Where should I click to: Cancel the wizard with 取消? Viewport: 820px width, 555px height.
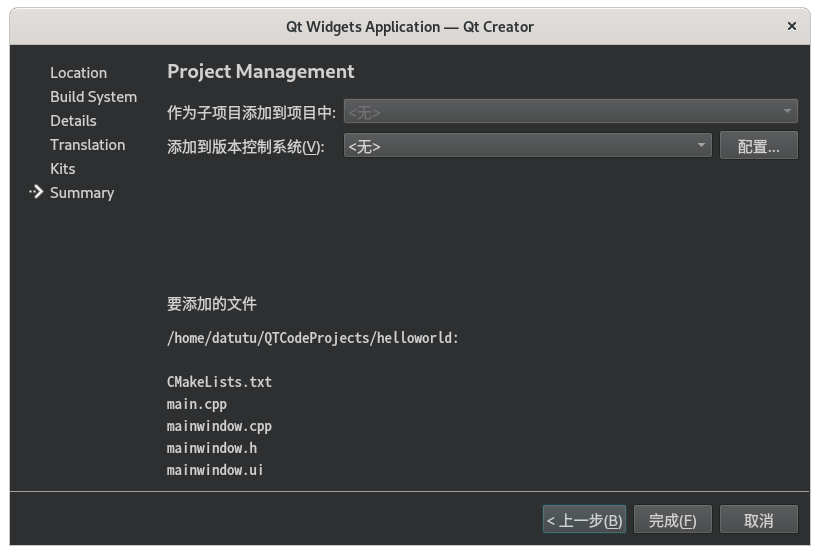click(759, 519)
